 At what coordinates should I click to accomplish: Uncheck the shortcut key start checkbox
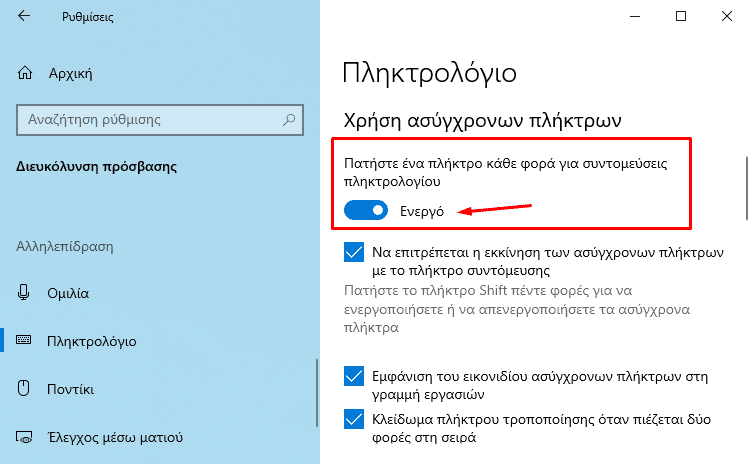(x=354, y=252)
